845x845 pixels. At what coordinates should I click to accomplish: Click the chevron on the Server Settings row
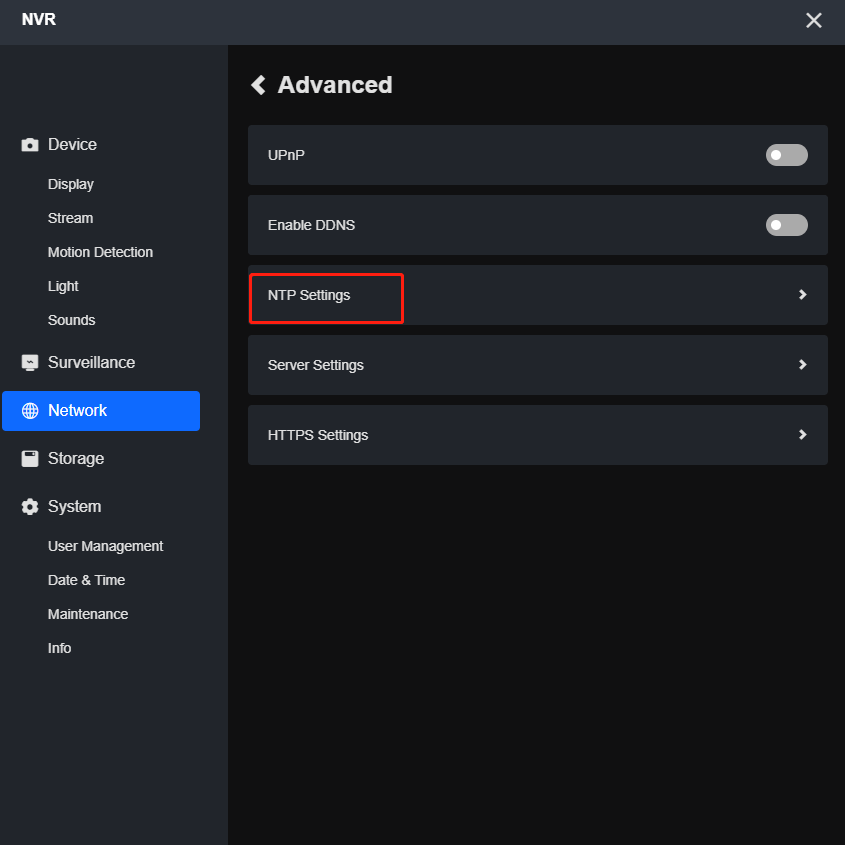(802, 365)
